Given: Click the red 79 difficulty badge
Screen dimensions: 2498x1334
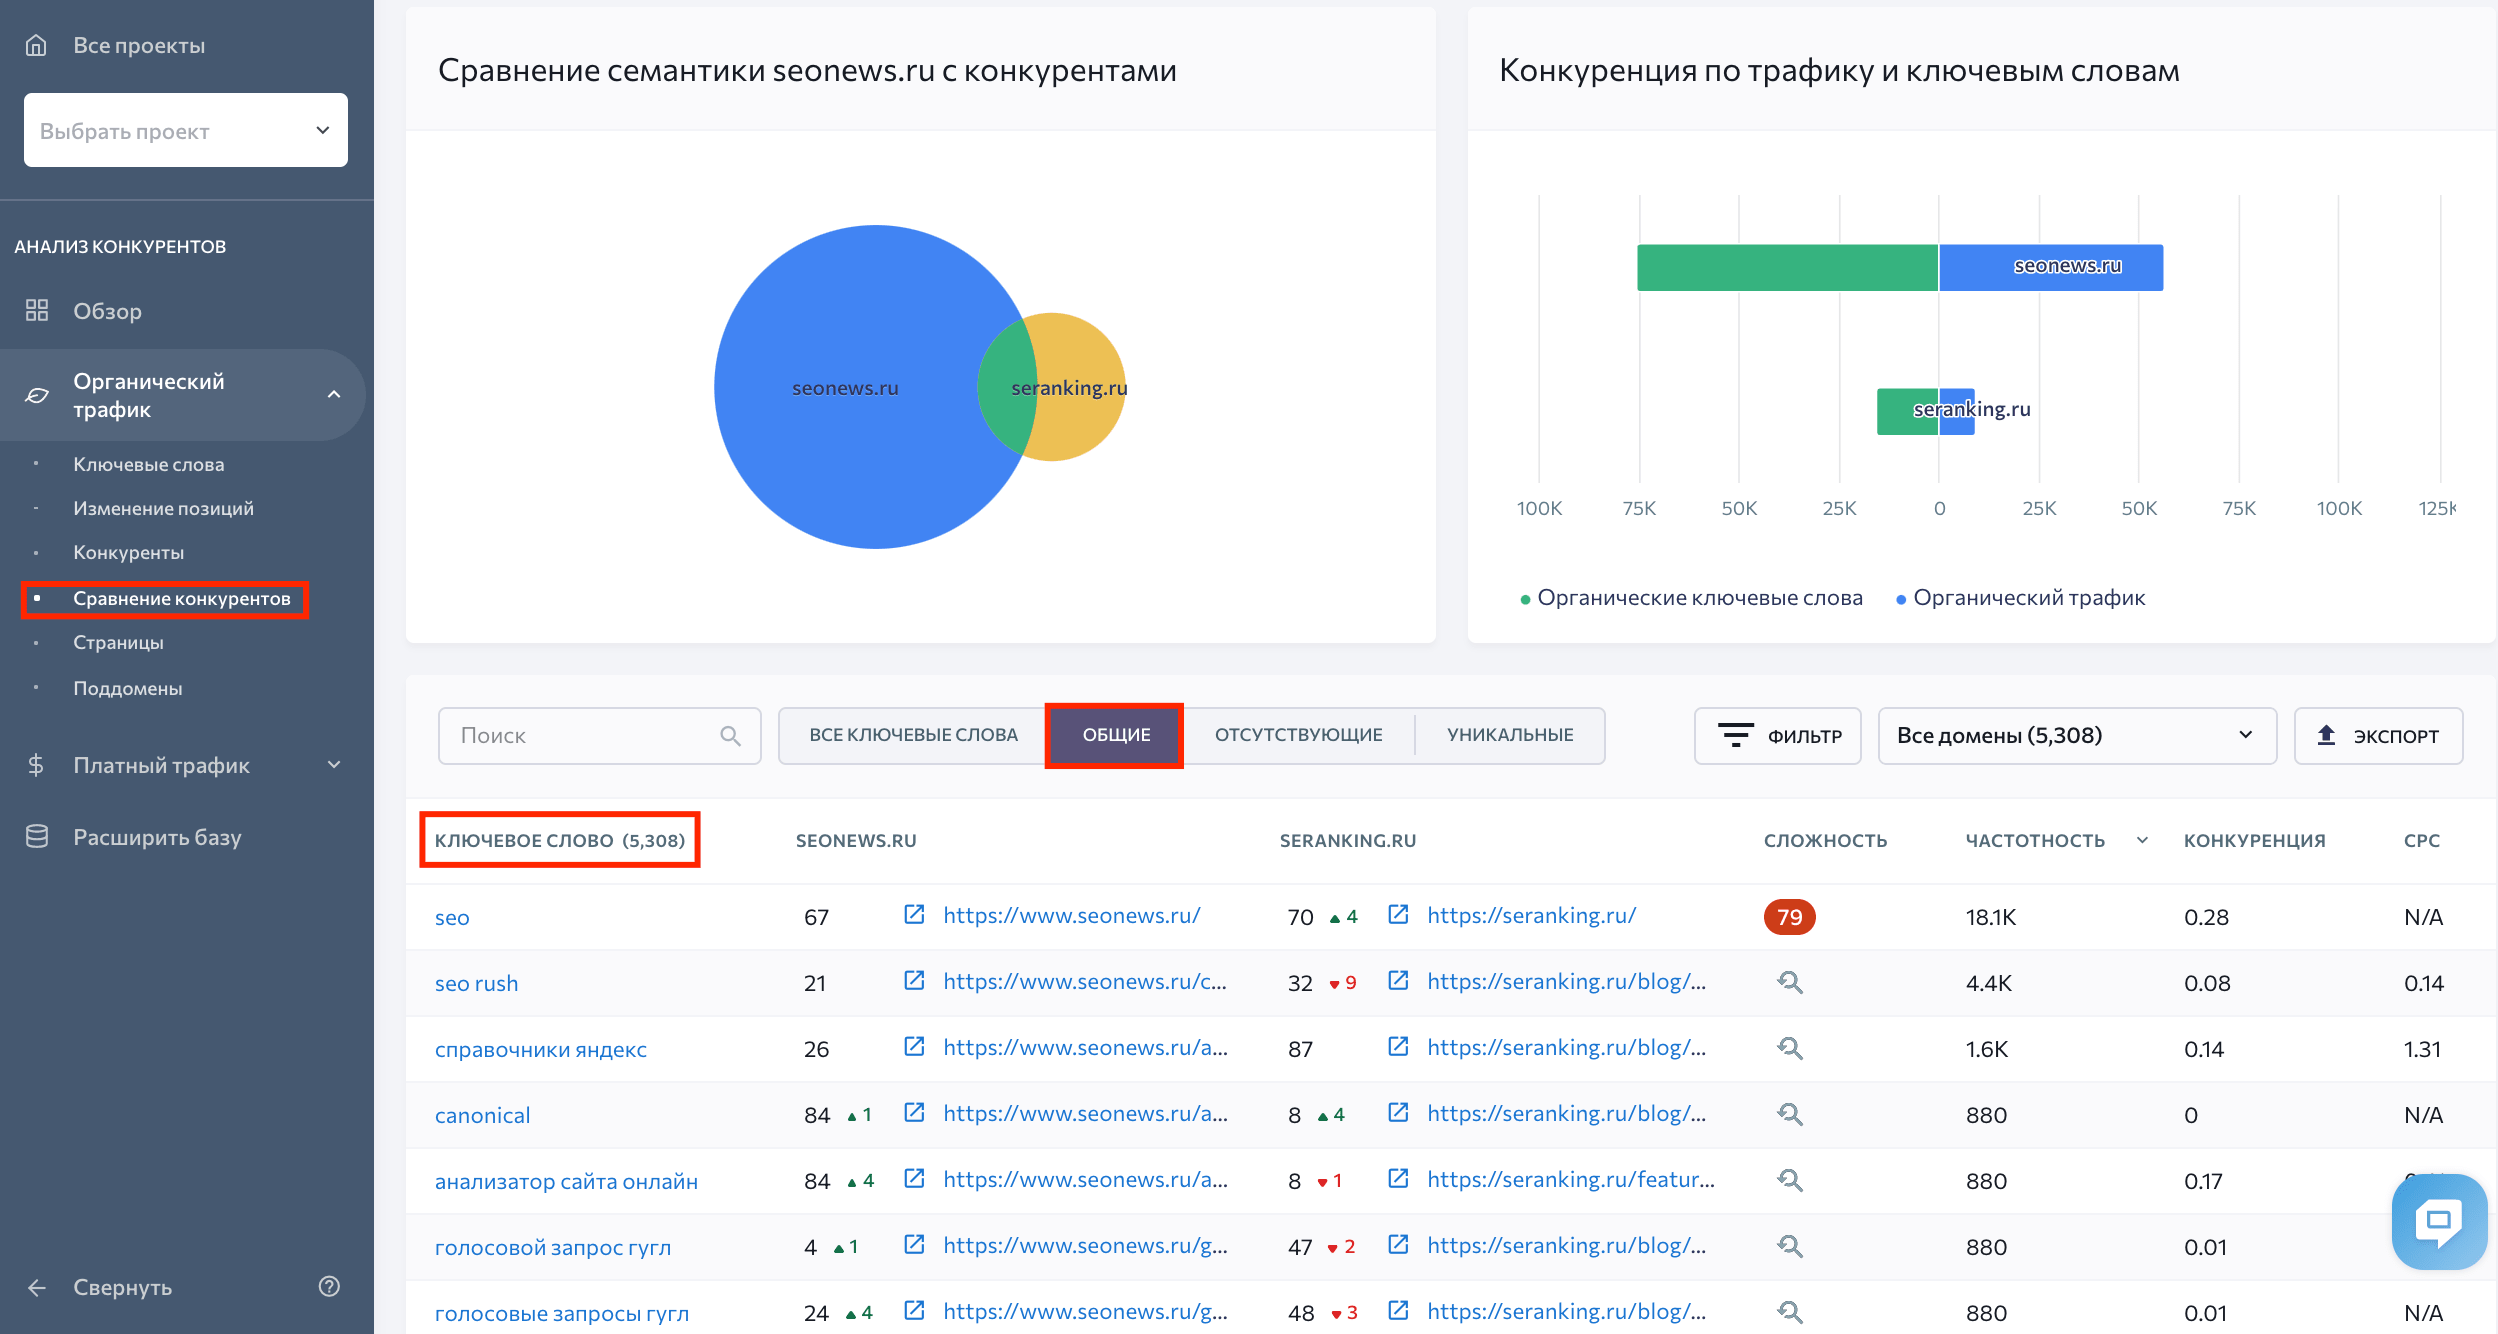Looking at the screenshot, I should [x=1789, y=917].
